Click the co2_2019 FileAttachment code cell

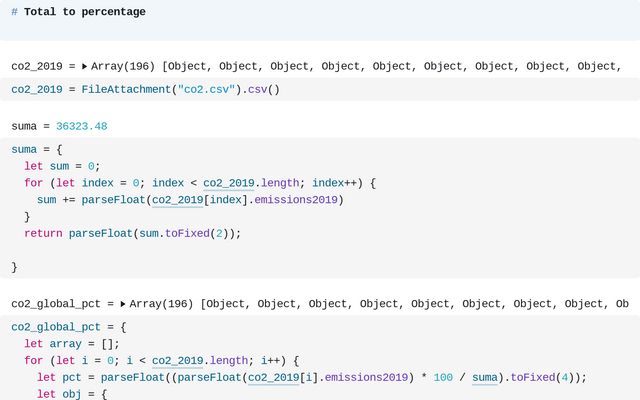coord(320,89)
